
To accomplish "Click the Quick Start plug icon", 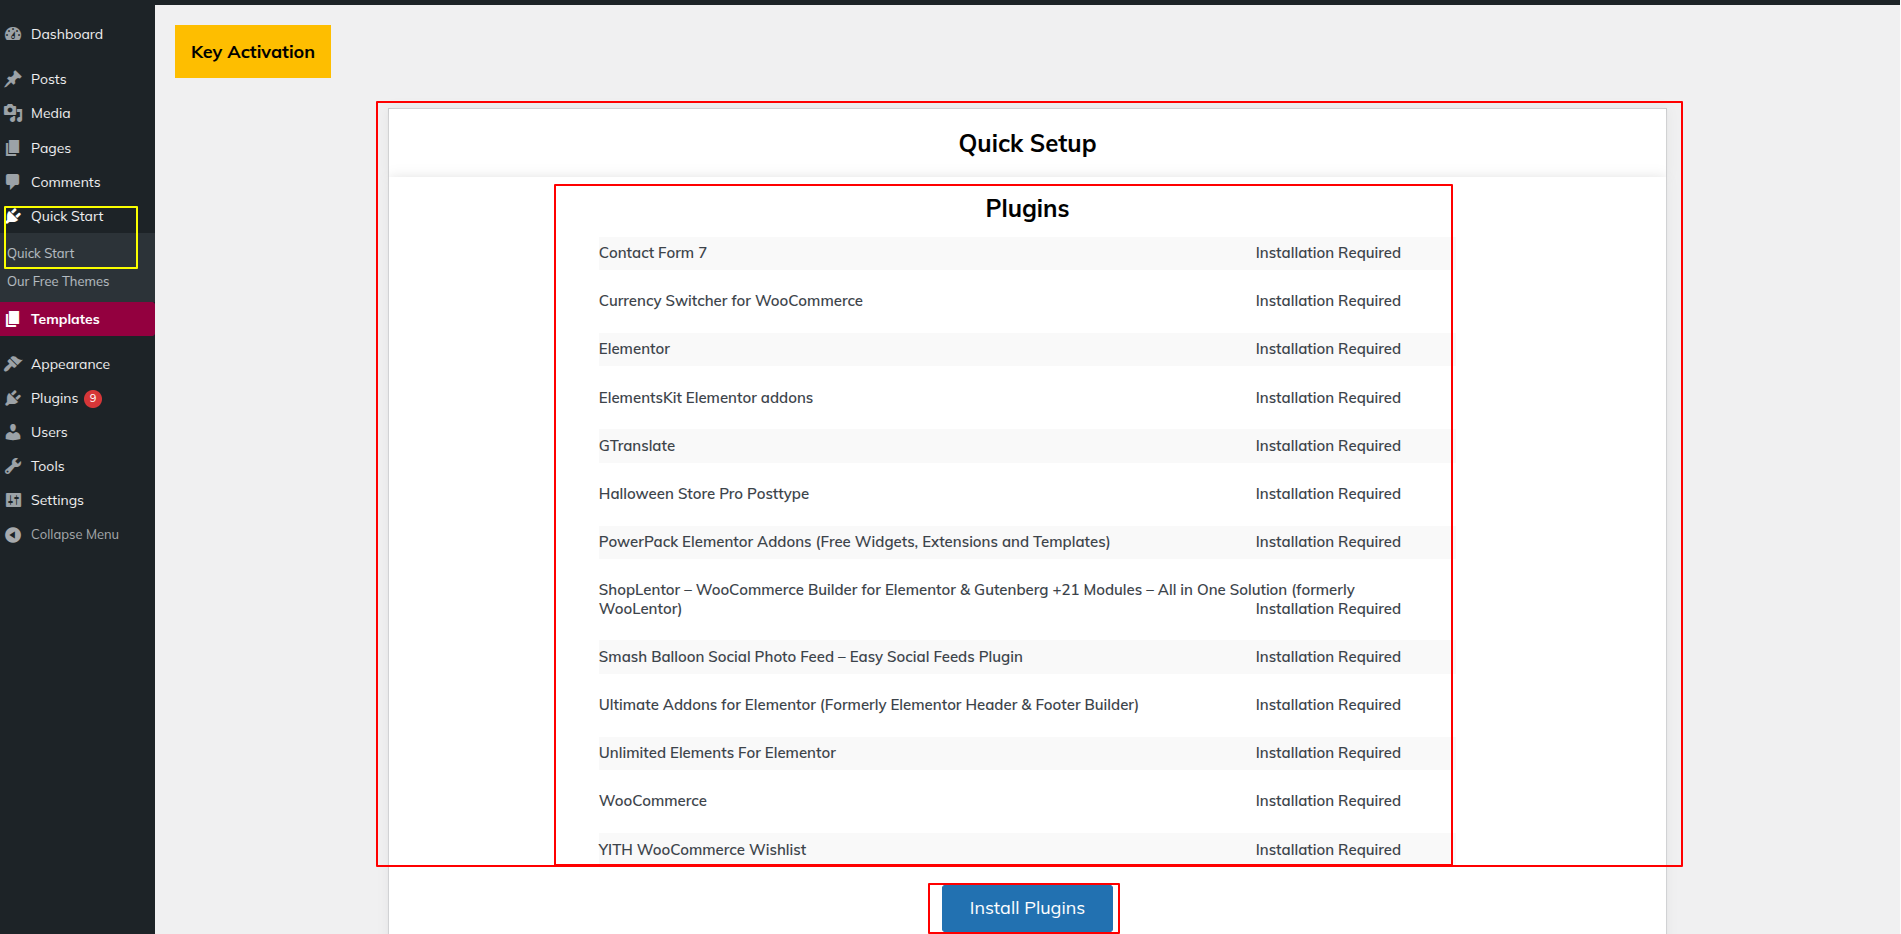I will pyautogui.click(x=13, y=216).
